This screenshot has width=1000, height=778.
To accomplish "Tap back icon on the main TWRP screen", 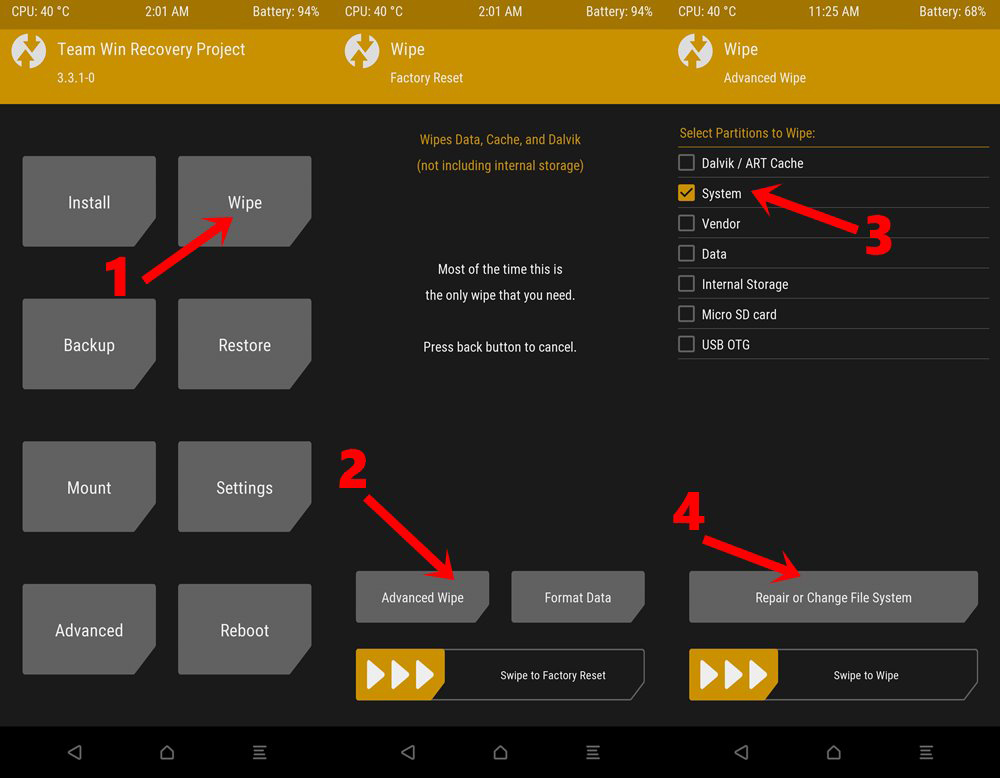I will click(x=75, y=752).
